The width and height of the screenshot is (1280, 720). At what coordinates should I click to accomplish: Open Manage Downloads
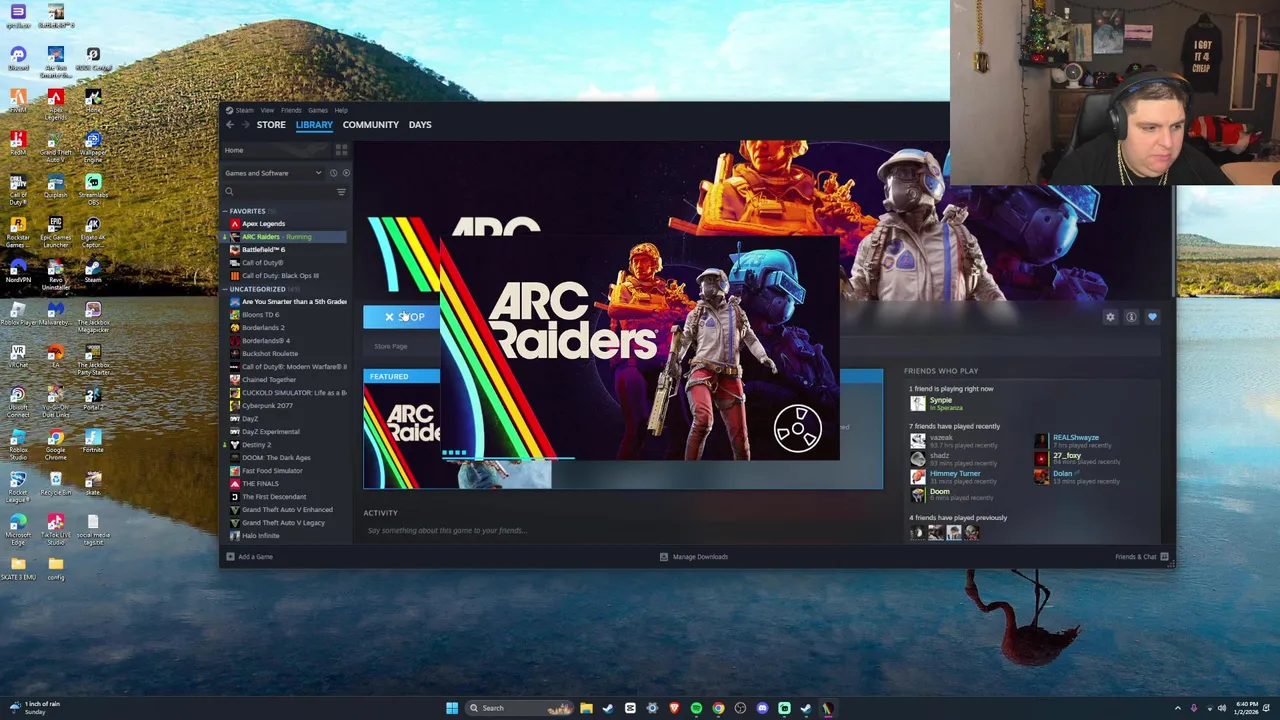click(x=693, y=557)
